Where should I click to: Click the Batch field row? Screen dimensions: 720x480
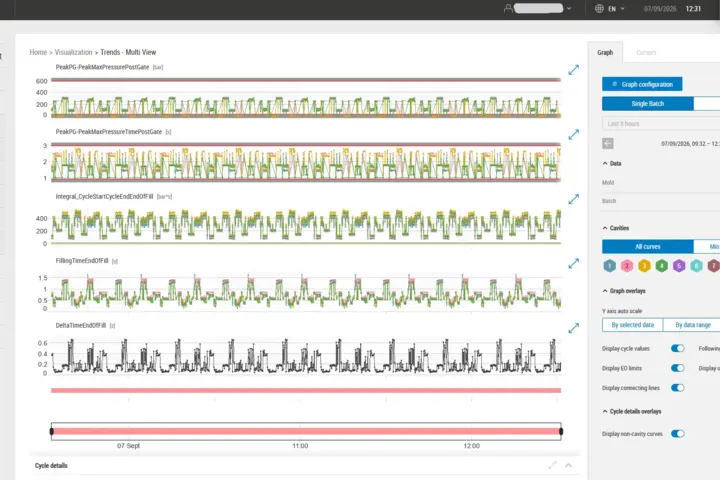click(661, 201)
